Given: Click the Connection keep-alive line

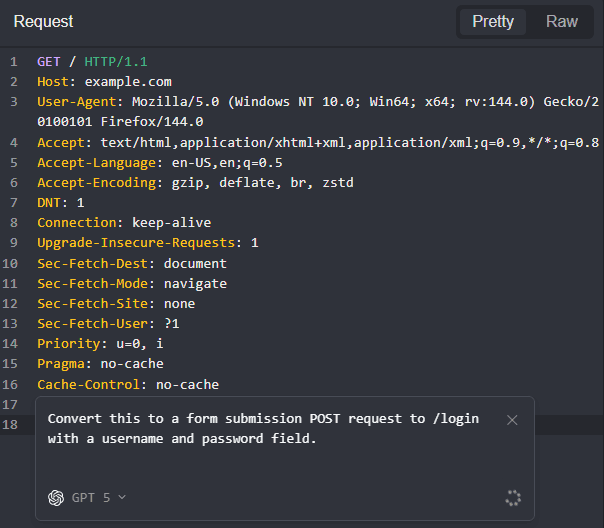Looking at the screenshot, I should tap(124, 223).
